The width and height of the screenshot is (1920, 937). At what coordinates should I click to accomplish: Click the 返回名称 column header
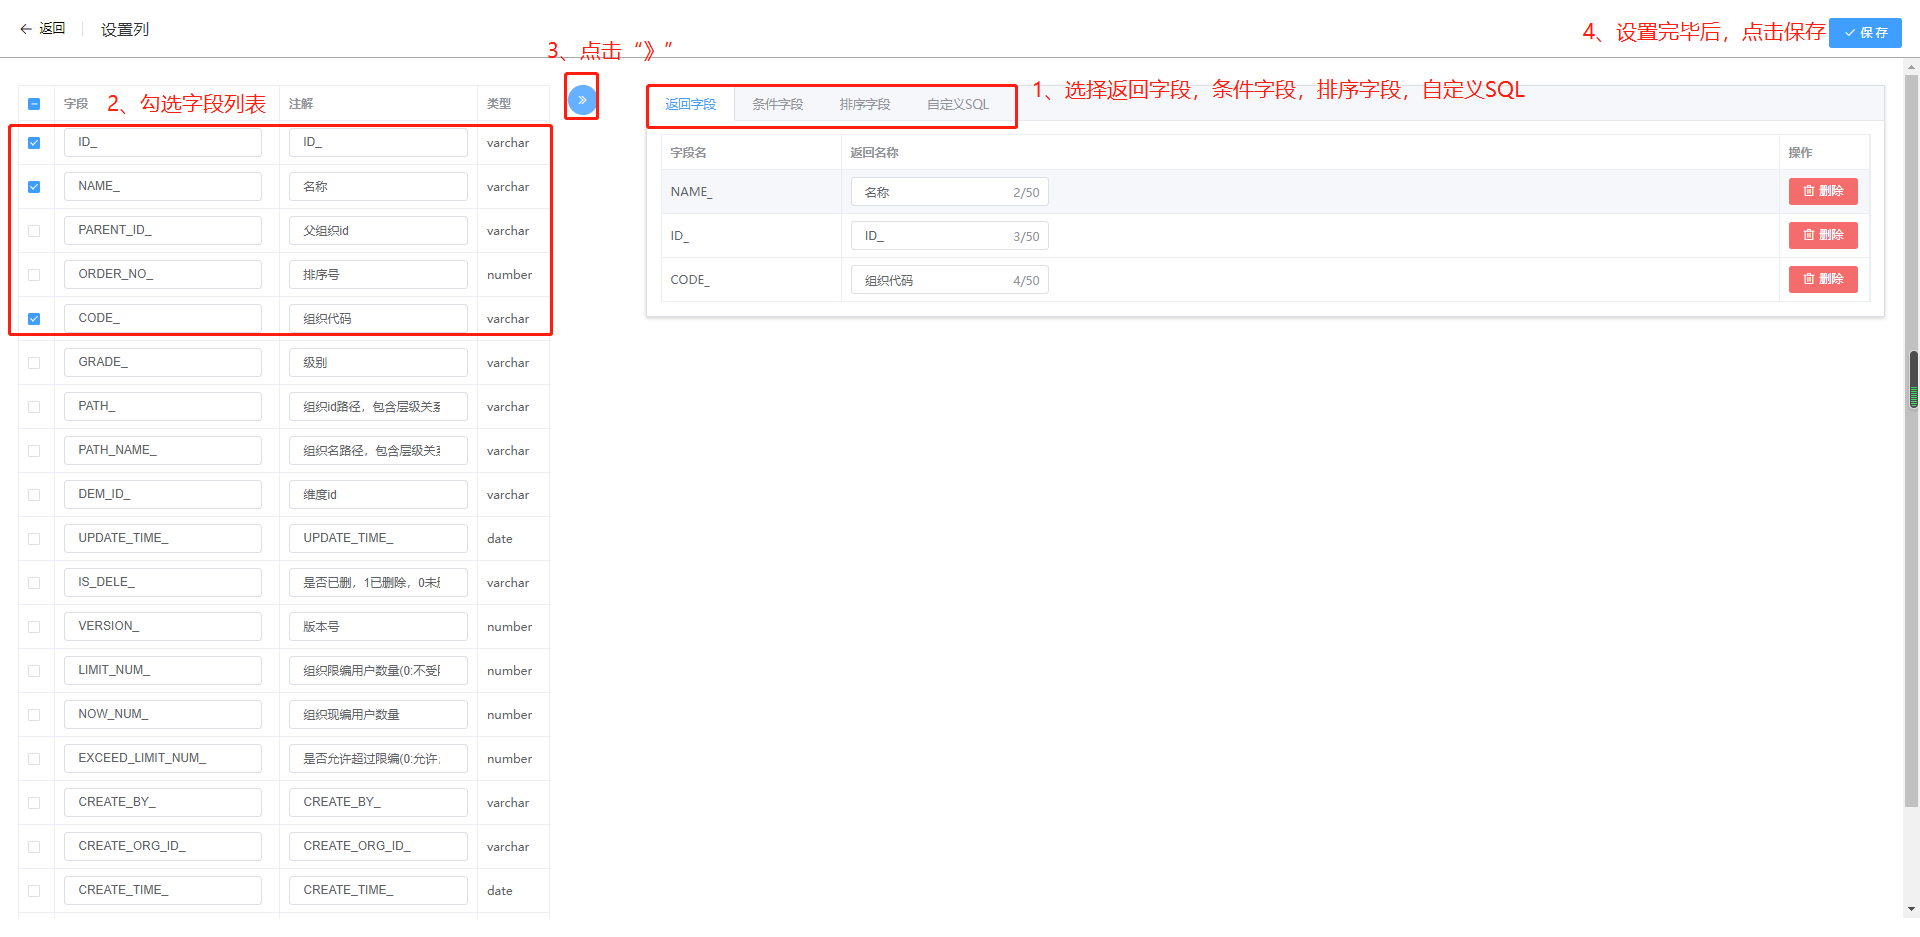click(874, 153)
